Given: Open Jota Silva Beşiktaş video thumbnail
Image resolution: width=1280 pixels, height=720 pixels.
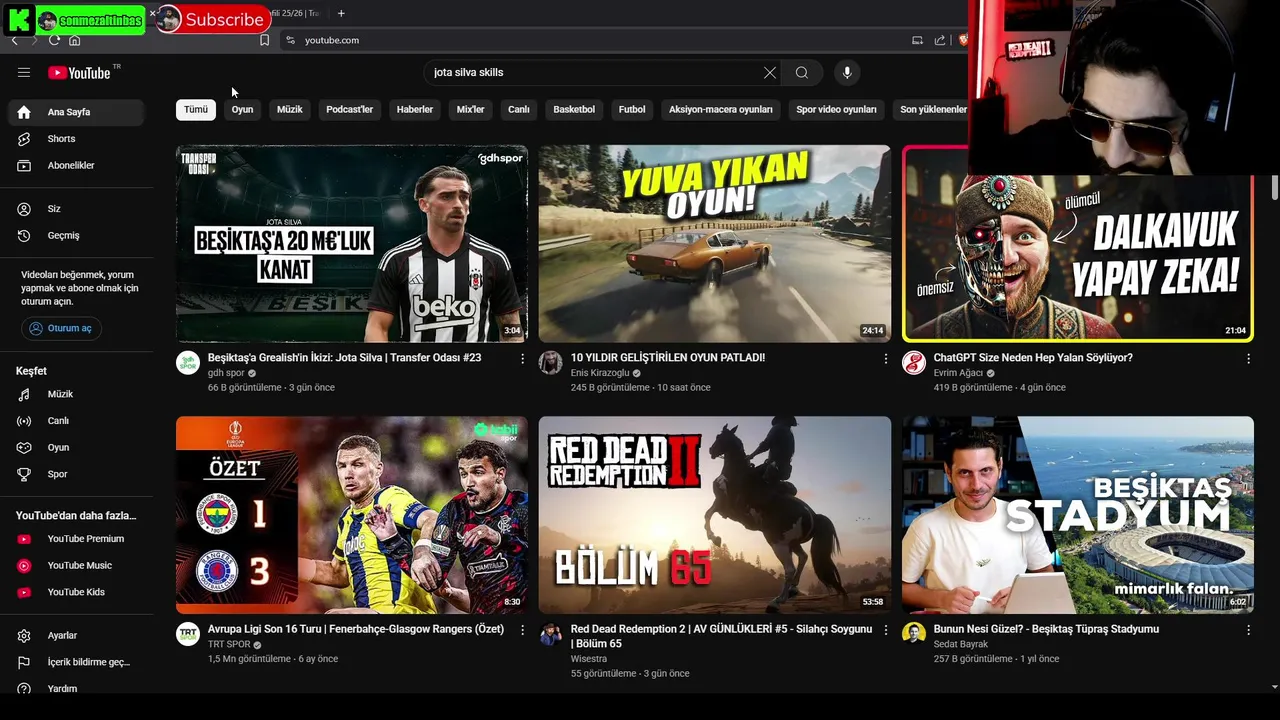Looking at the screenshot, I should click(x=352, y=244).
